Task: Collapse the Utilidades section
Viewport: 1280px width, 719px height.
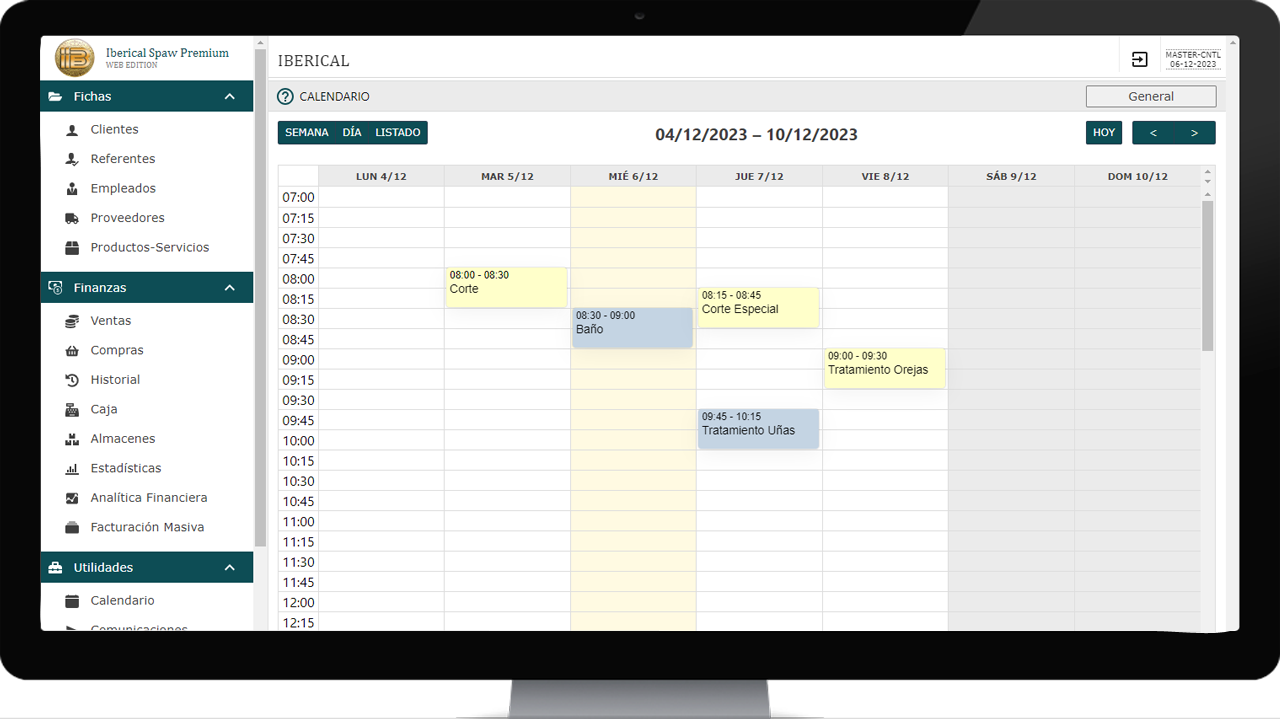Action: [x=230, y=568]
